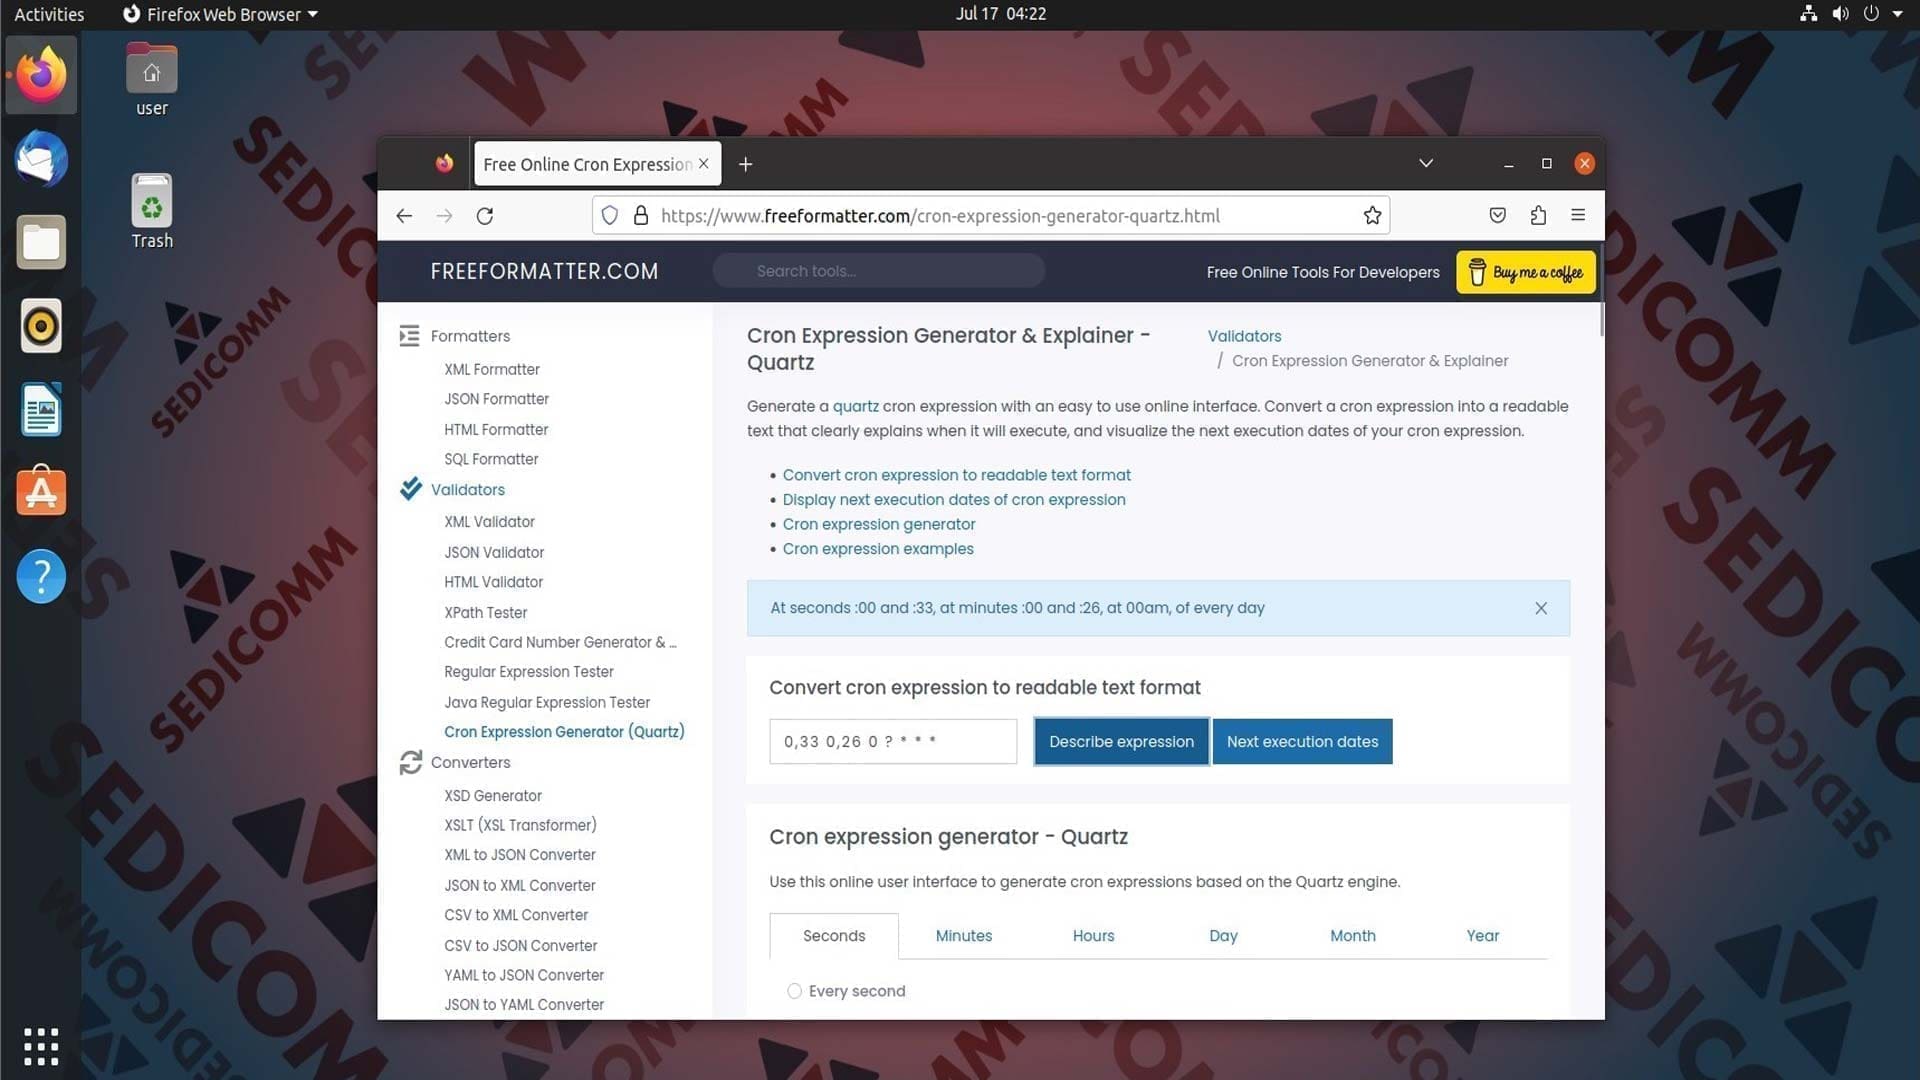Image resolution: width=1920 pixels, height=1080 pixels.
Task: Open the Files manager in the dock
Action: coord(41,243)
